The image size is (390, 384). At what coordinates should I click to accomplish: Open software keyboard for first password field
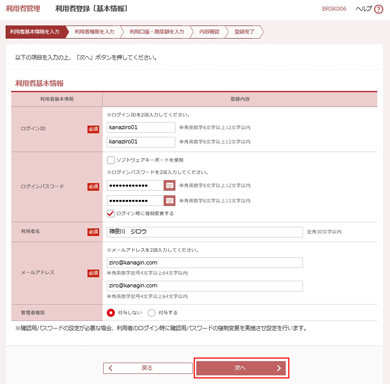pos(170,186)
